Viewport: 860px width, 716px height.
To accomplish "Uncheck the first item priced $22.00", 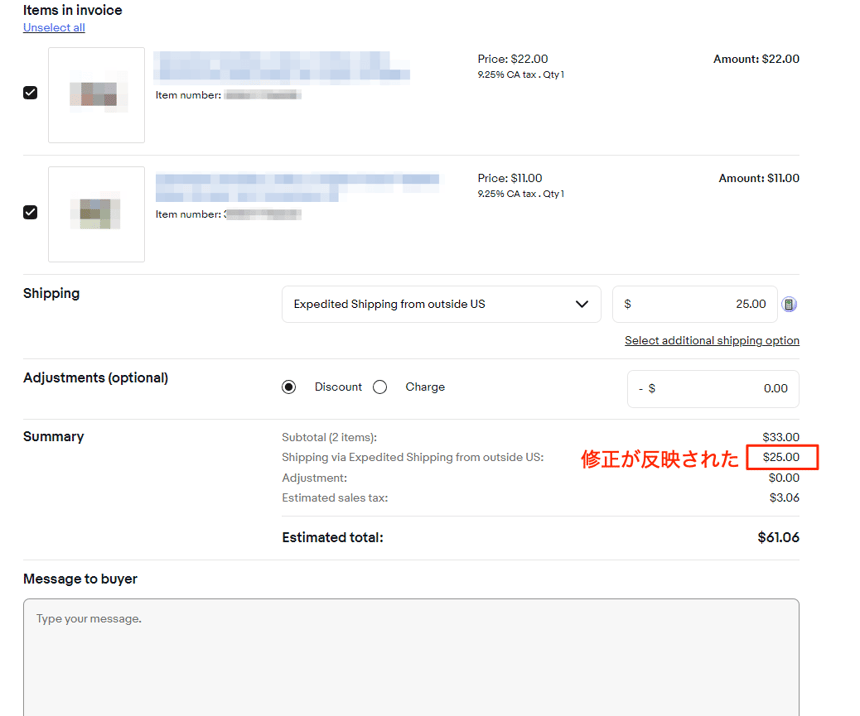I will tap(30, 93).
